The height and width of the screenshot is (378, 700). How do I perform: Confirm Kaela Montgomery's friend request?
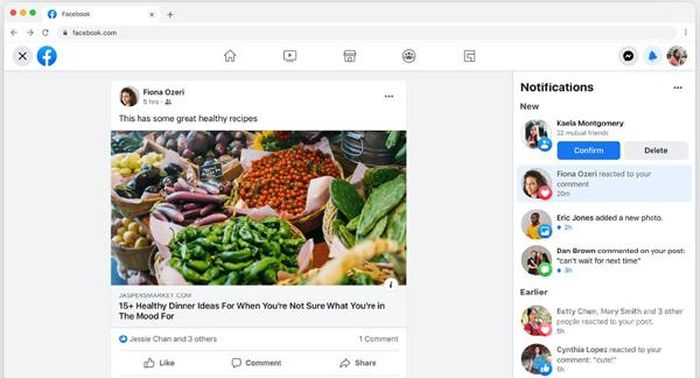[588, 150]
